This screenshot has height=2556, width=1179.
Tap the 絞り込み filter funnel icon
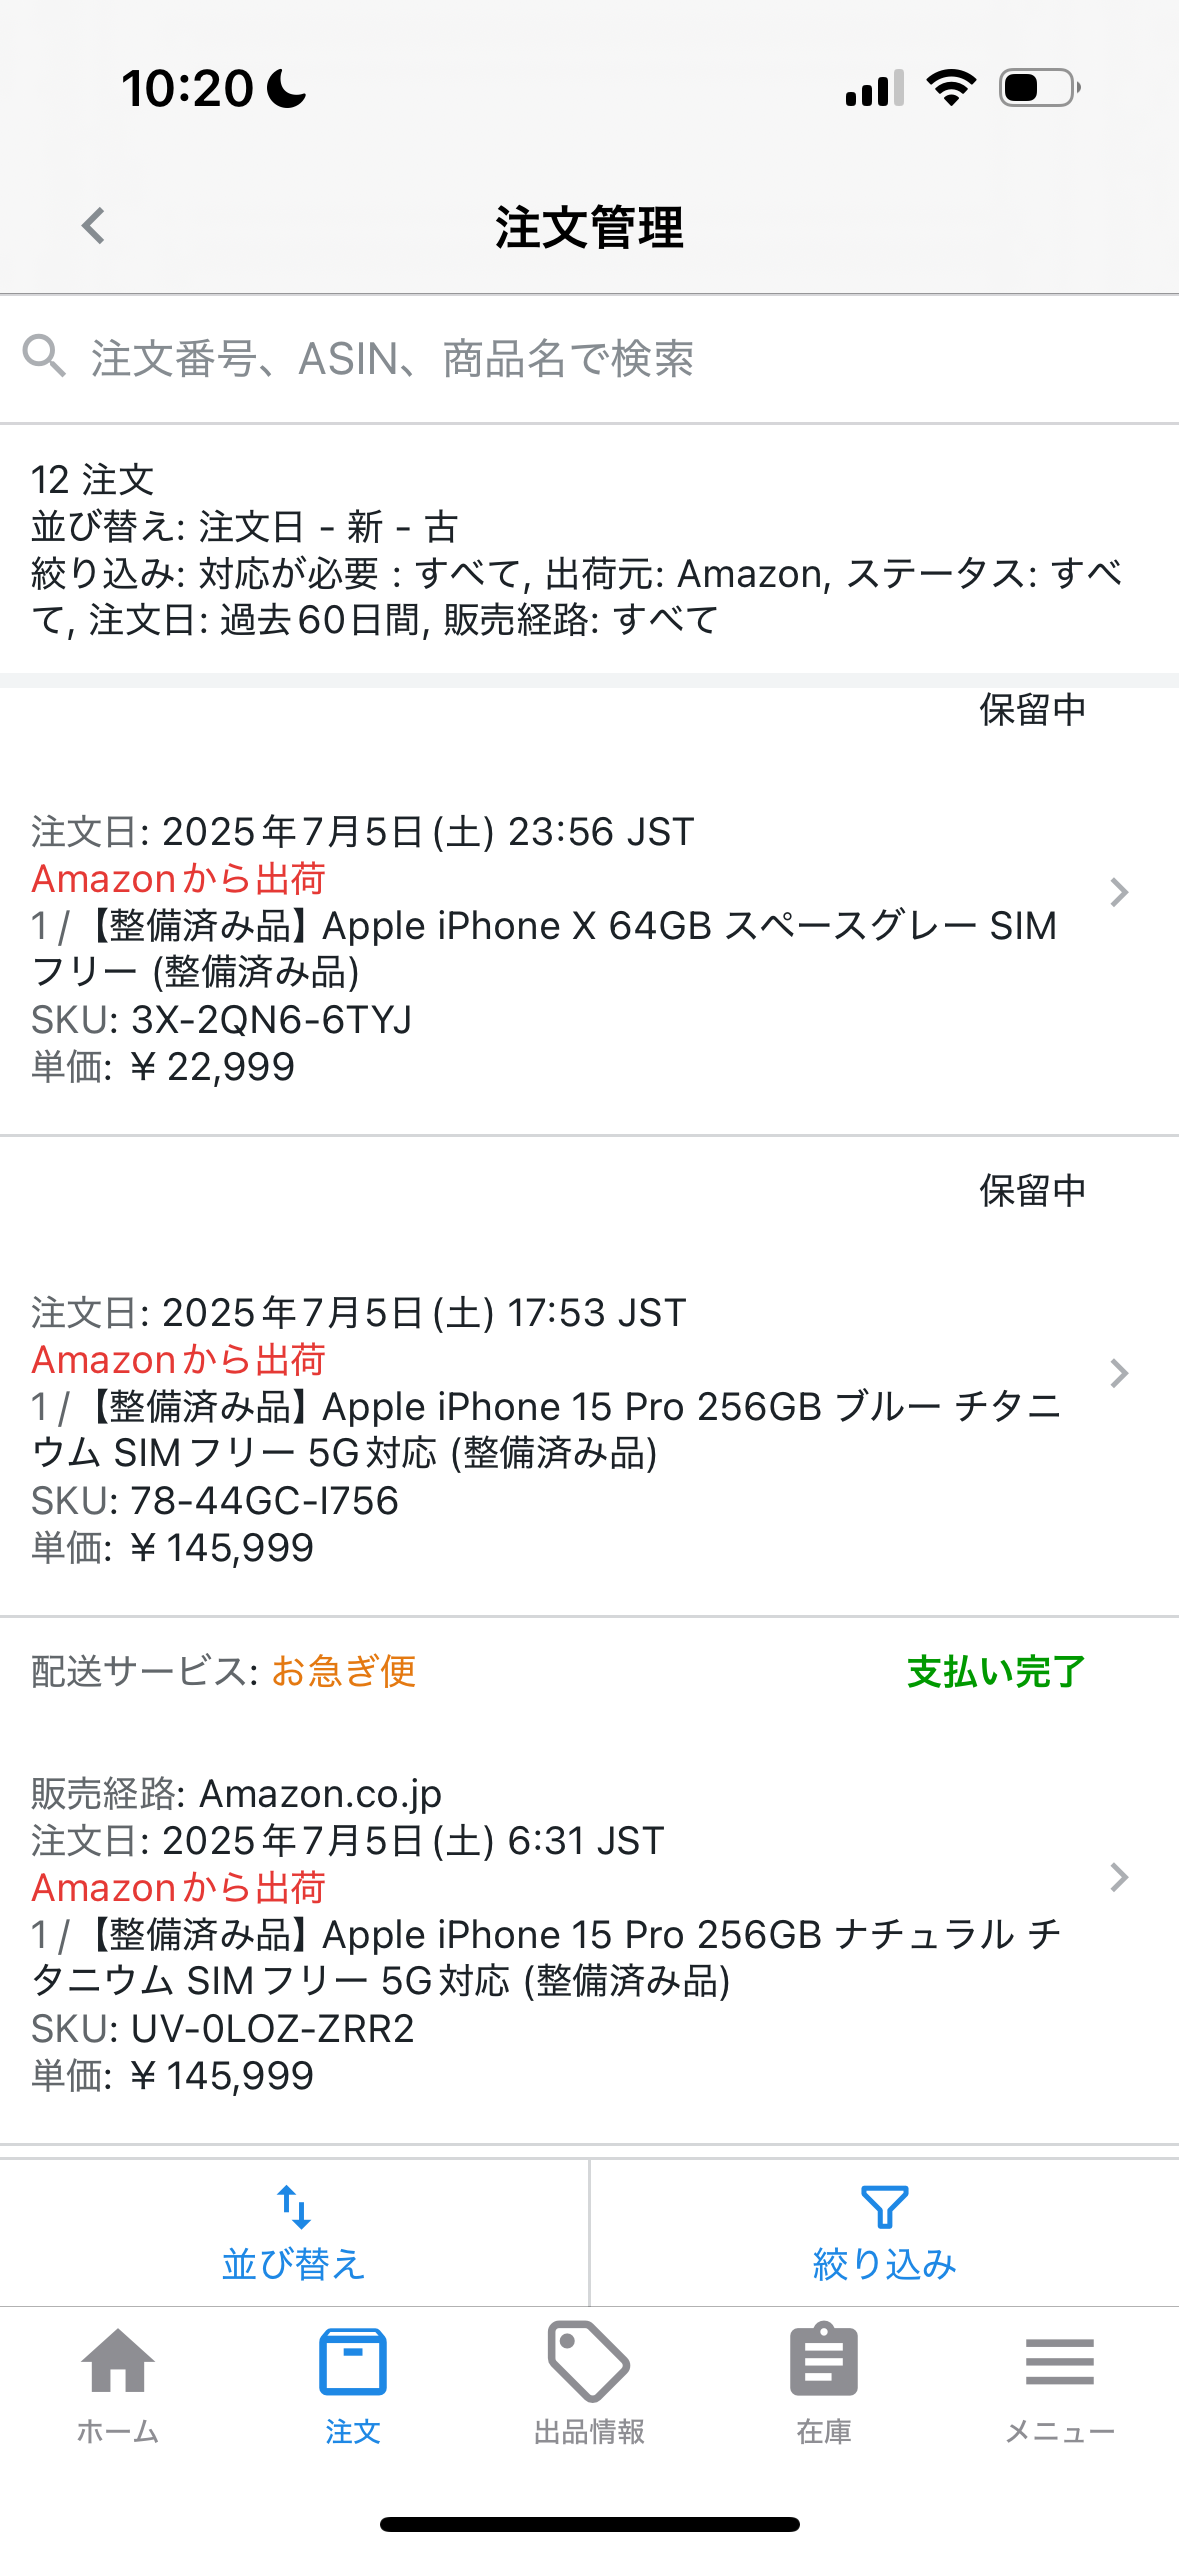pyautogui.click(x=884, y=2207)
